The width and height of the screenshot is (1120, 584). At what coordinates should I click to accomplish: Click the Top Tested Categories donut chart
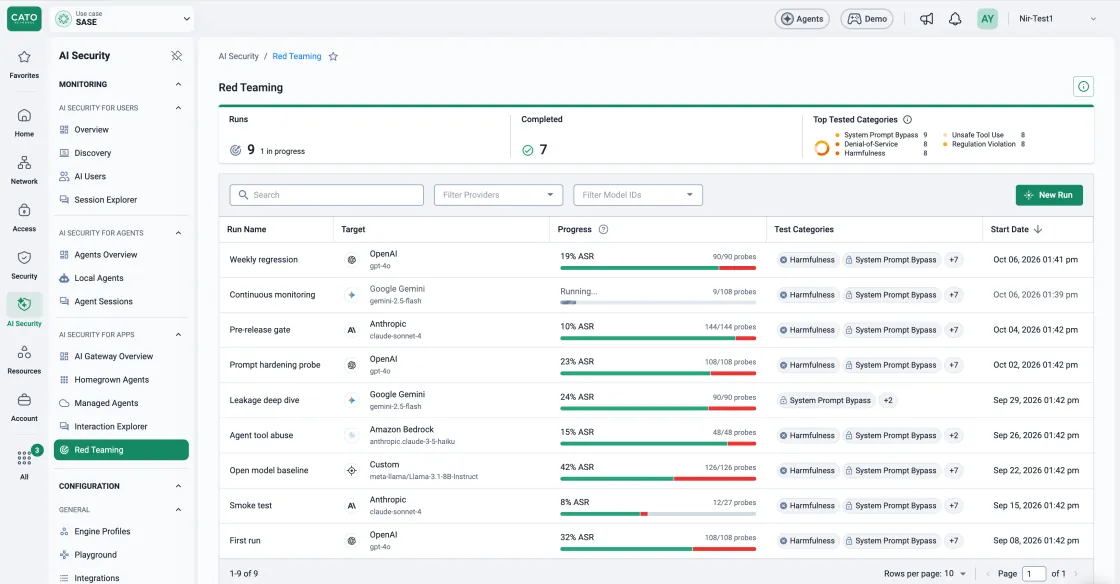click(x=821, y=148)
